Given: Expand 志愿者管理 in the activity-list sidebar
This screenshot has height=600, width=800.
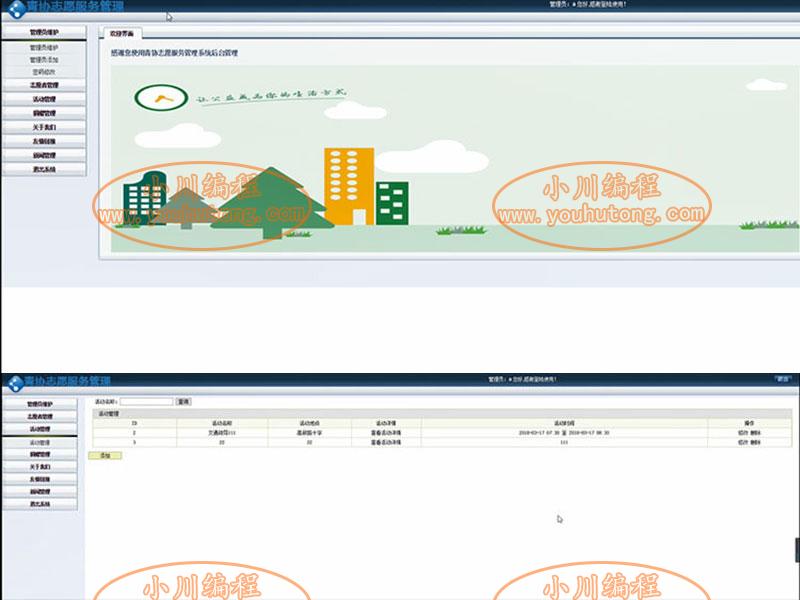Looking at the screenshot, I should pos(40,416).
